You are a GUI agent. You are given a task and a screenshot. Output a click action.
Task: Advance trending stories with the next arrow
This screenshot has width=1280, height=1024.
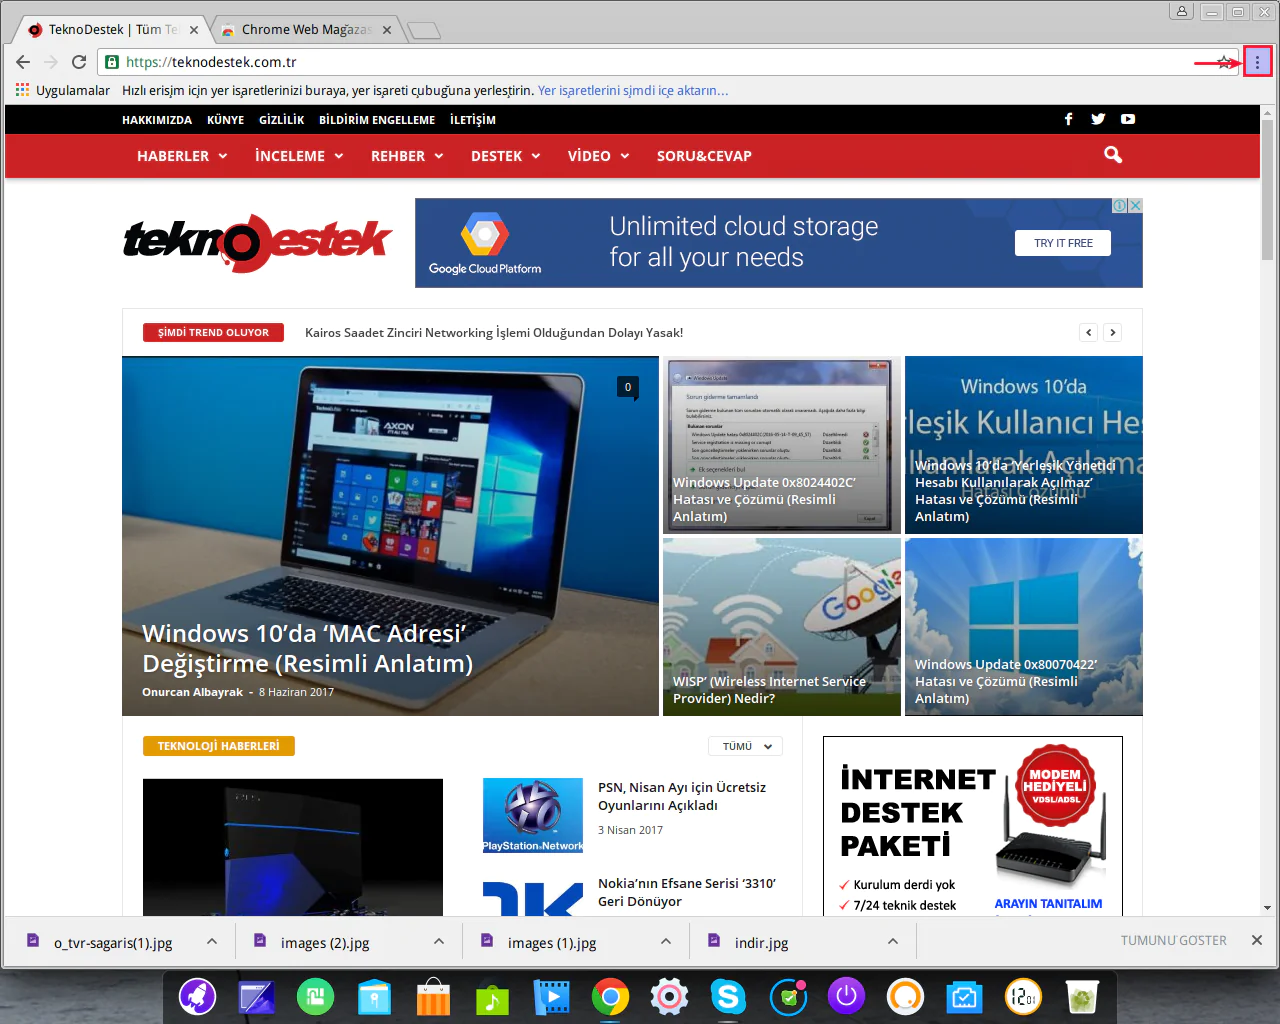[1112, 331]
